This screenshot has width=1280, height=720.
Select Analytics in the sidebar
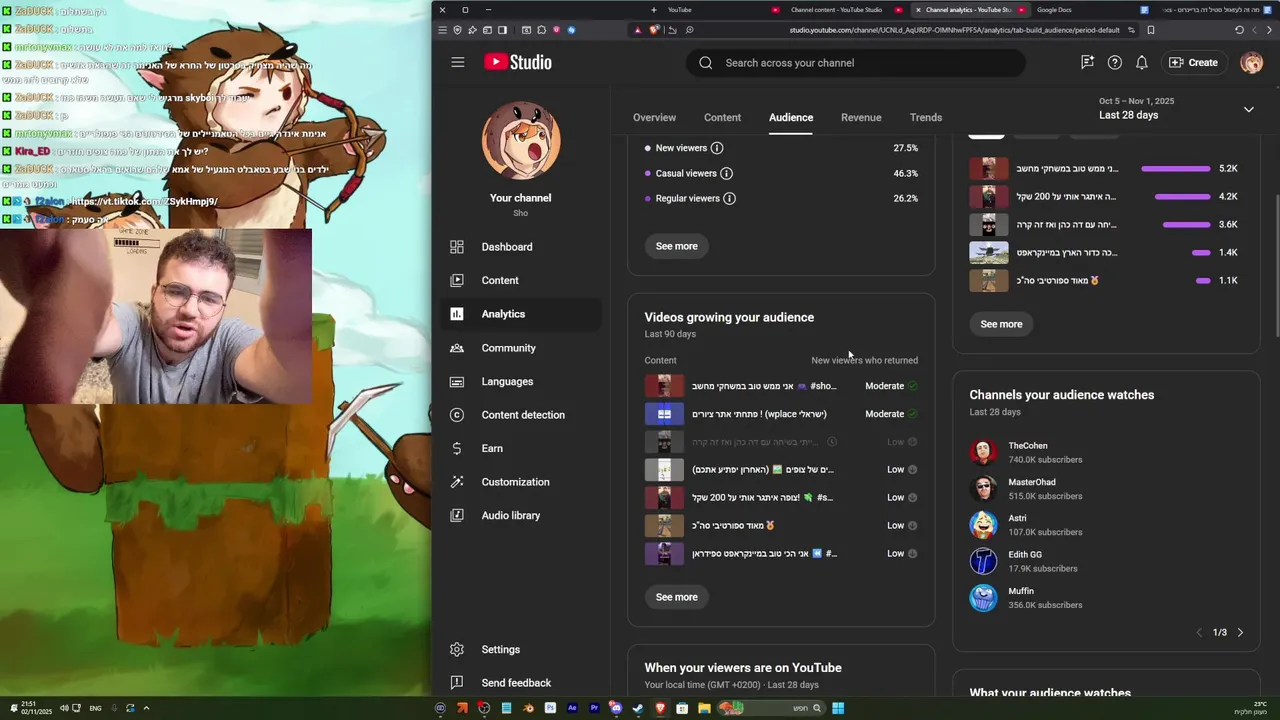[x=521, y=314]
